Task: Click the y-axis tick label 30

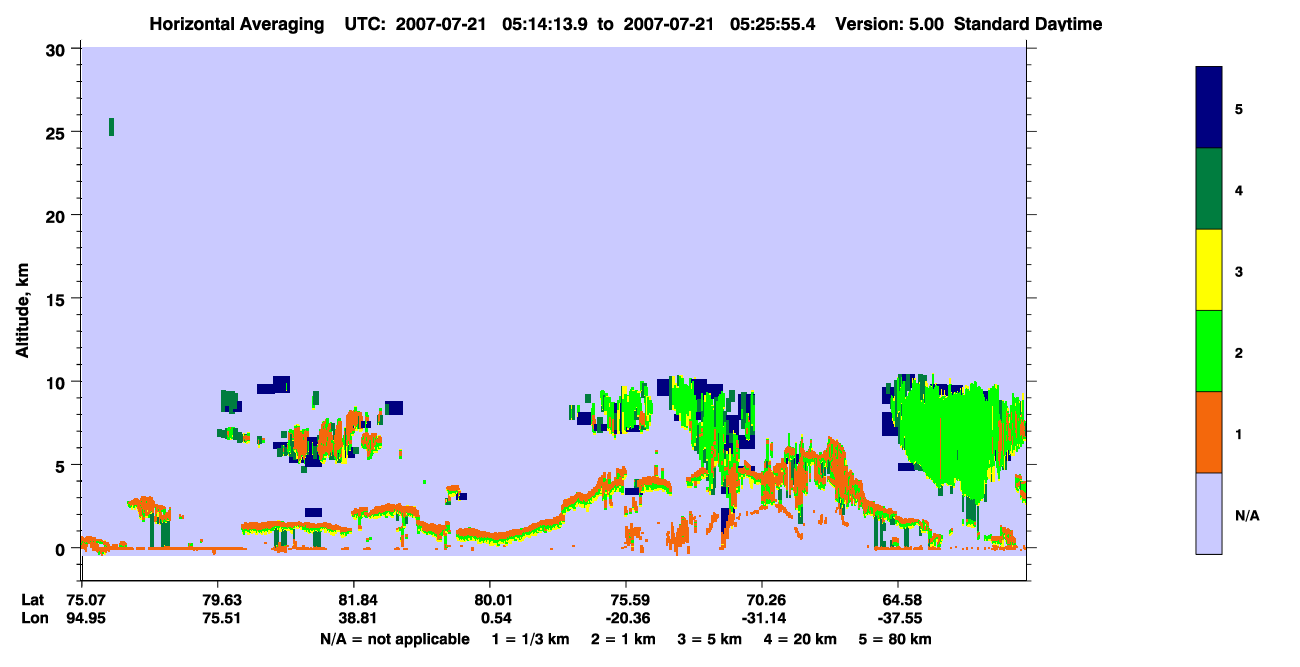Action: coord(58,49)
